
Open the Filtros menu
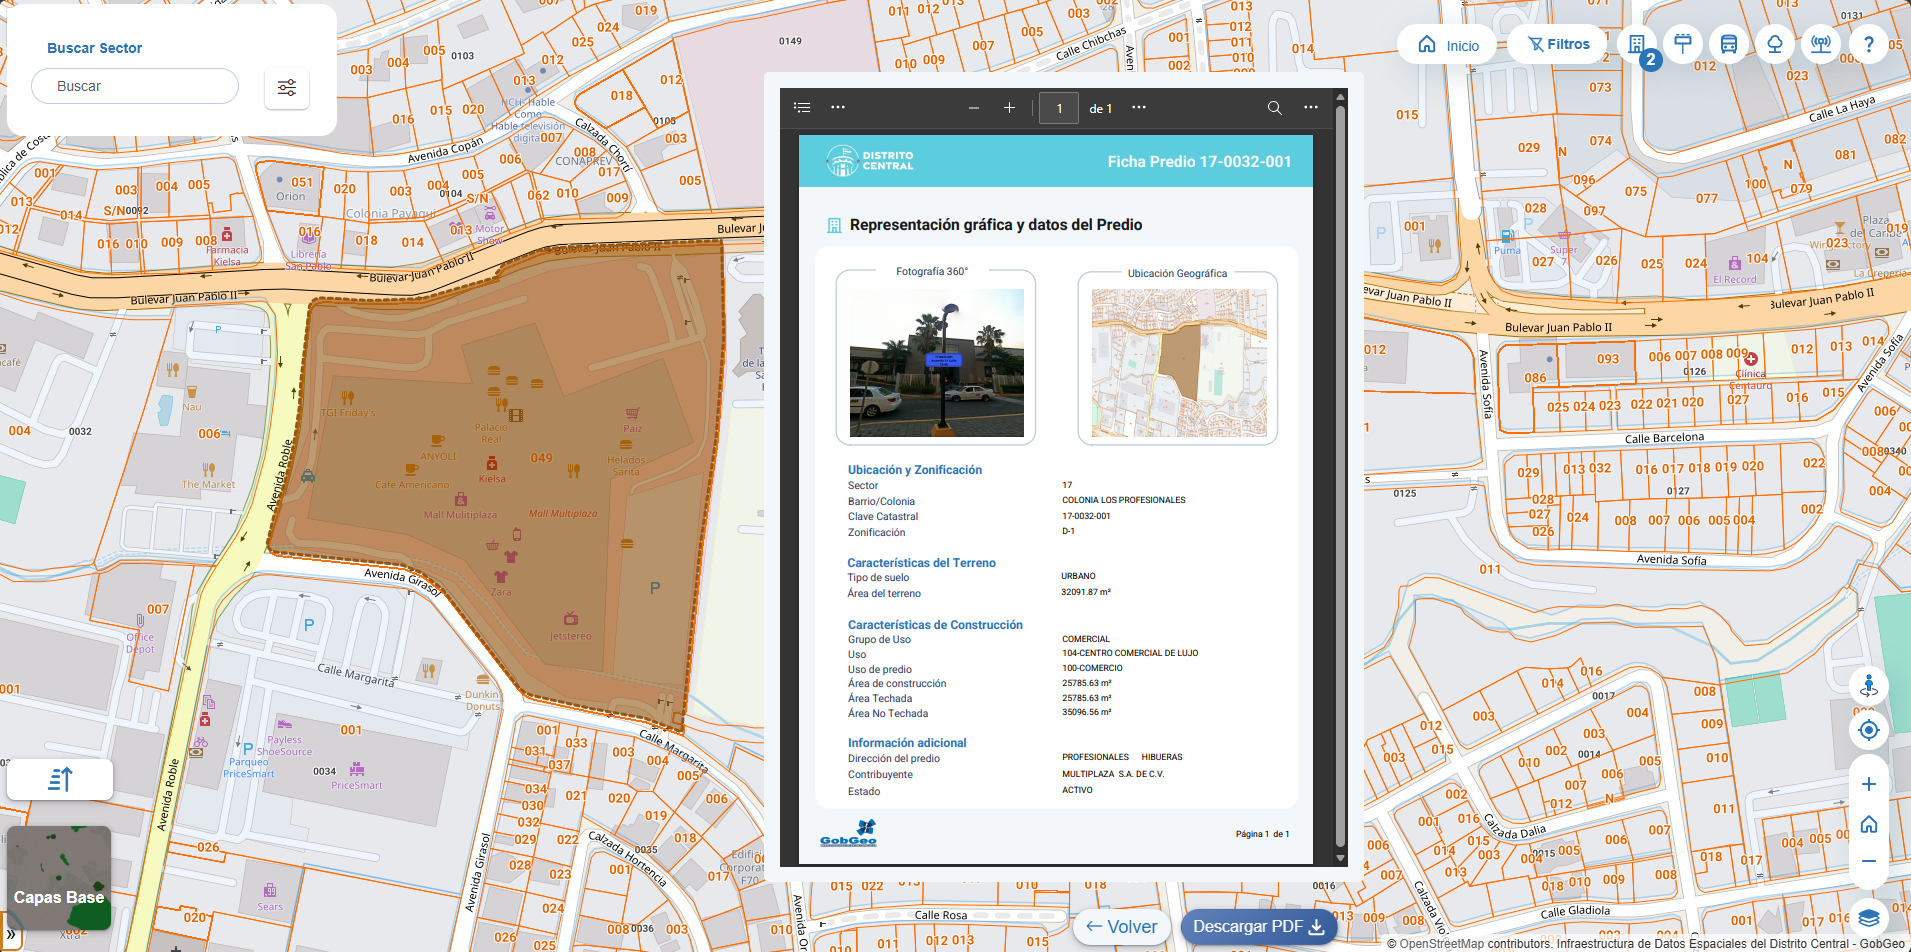click(1558, 45)
